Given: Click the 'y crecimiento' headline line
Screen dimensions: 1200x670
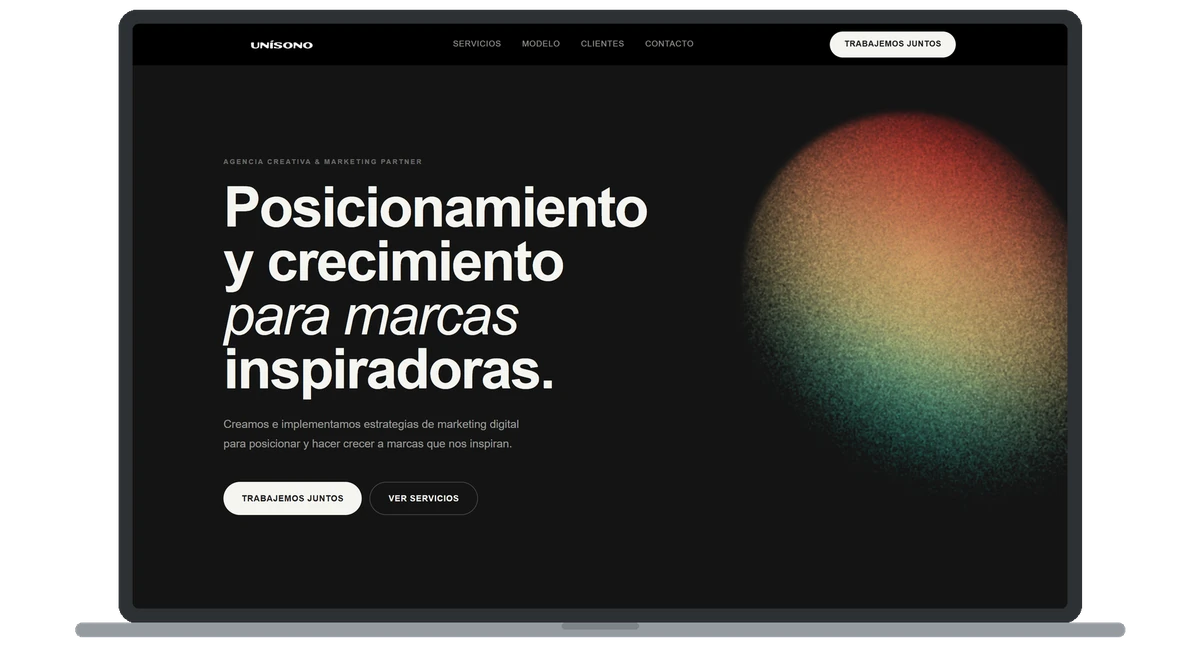Looking at the screenshot, I should [x=394, y=263].
